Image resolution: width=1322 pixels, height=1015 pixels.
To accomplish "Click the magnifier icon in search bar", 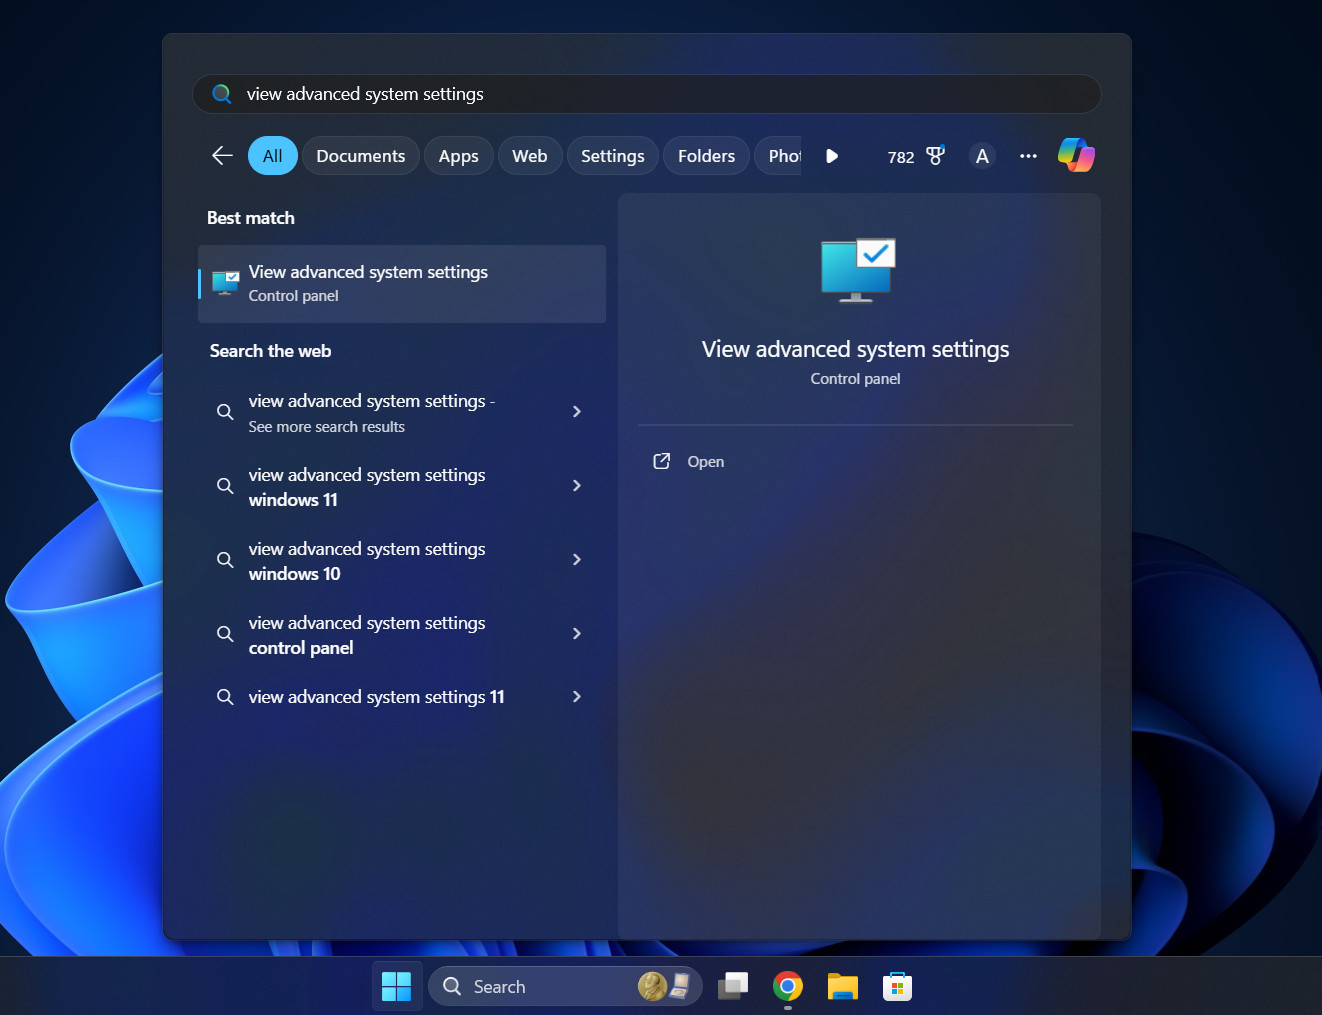I will 221,93.
